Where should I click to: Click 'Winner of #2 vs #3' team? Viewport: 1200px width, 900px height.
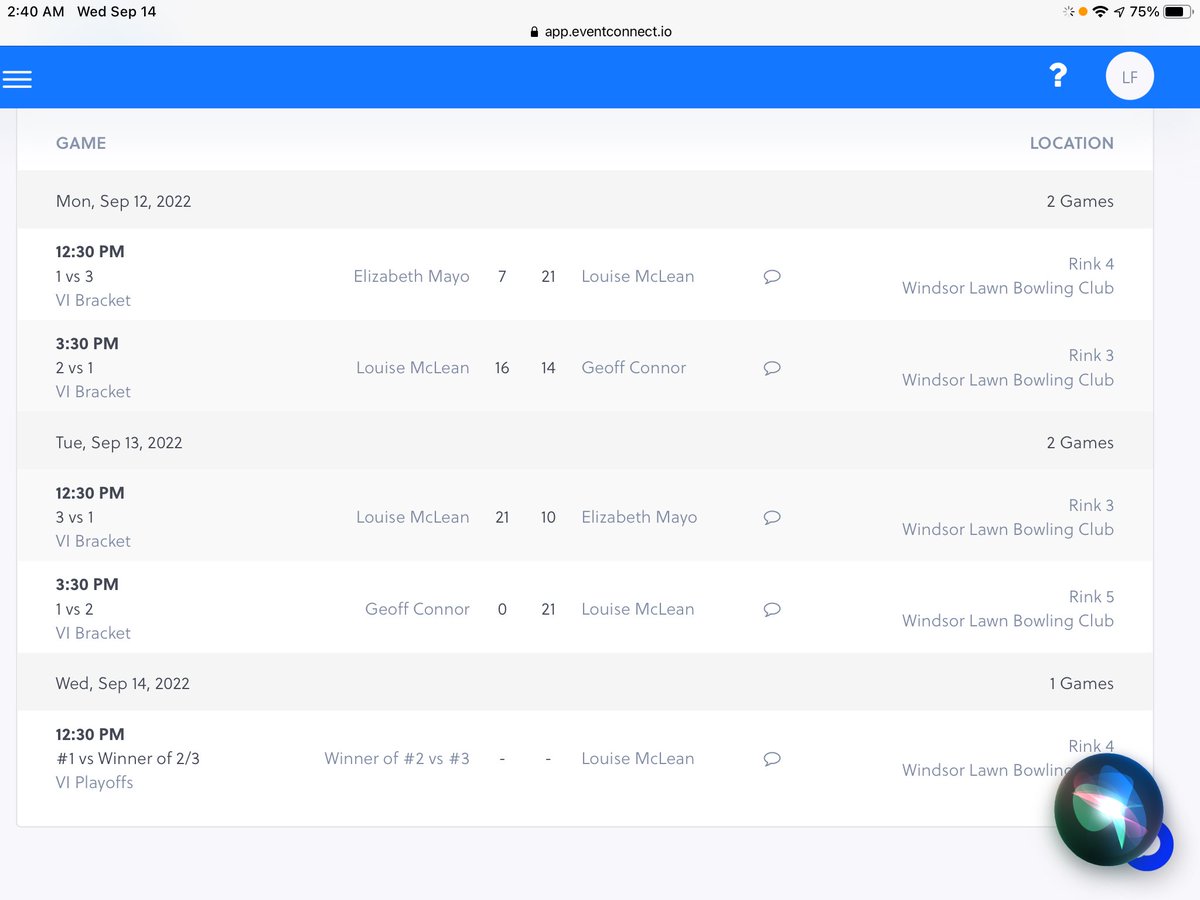tap(397, 758)
